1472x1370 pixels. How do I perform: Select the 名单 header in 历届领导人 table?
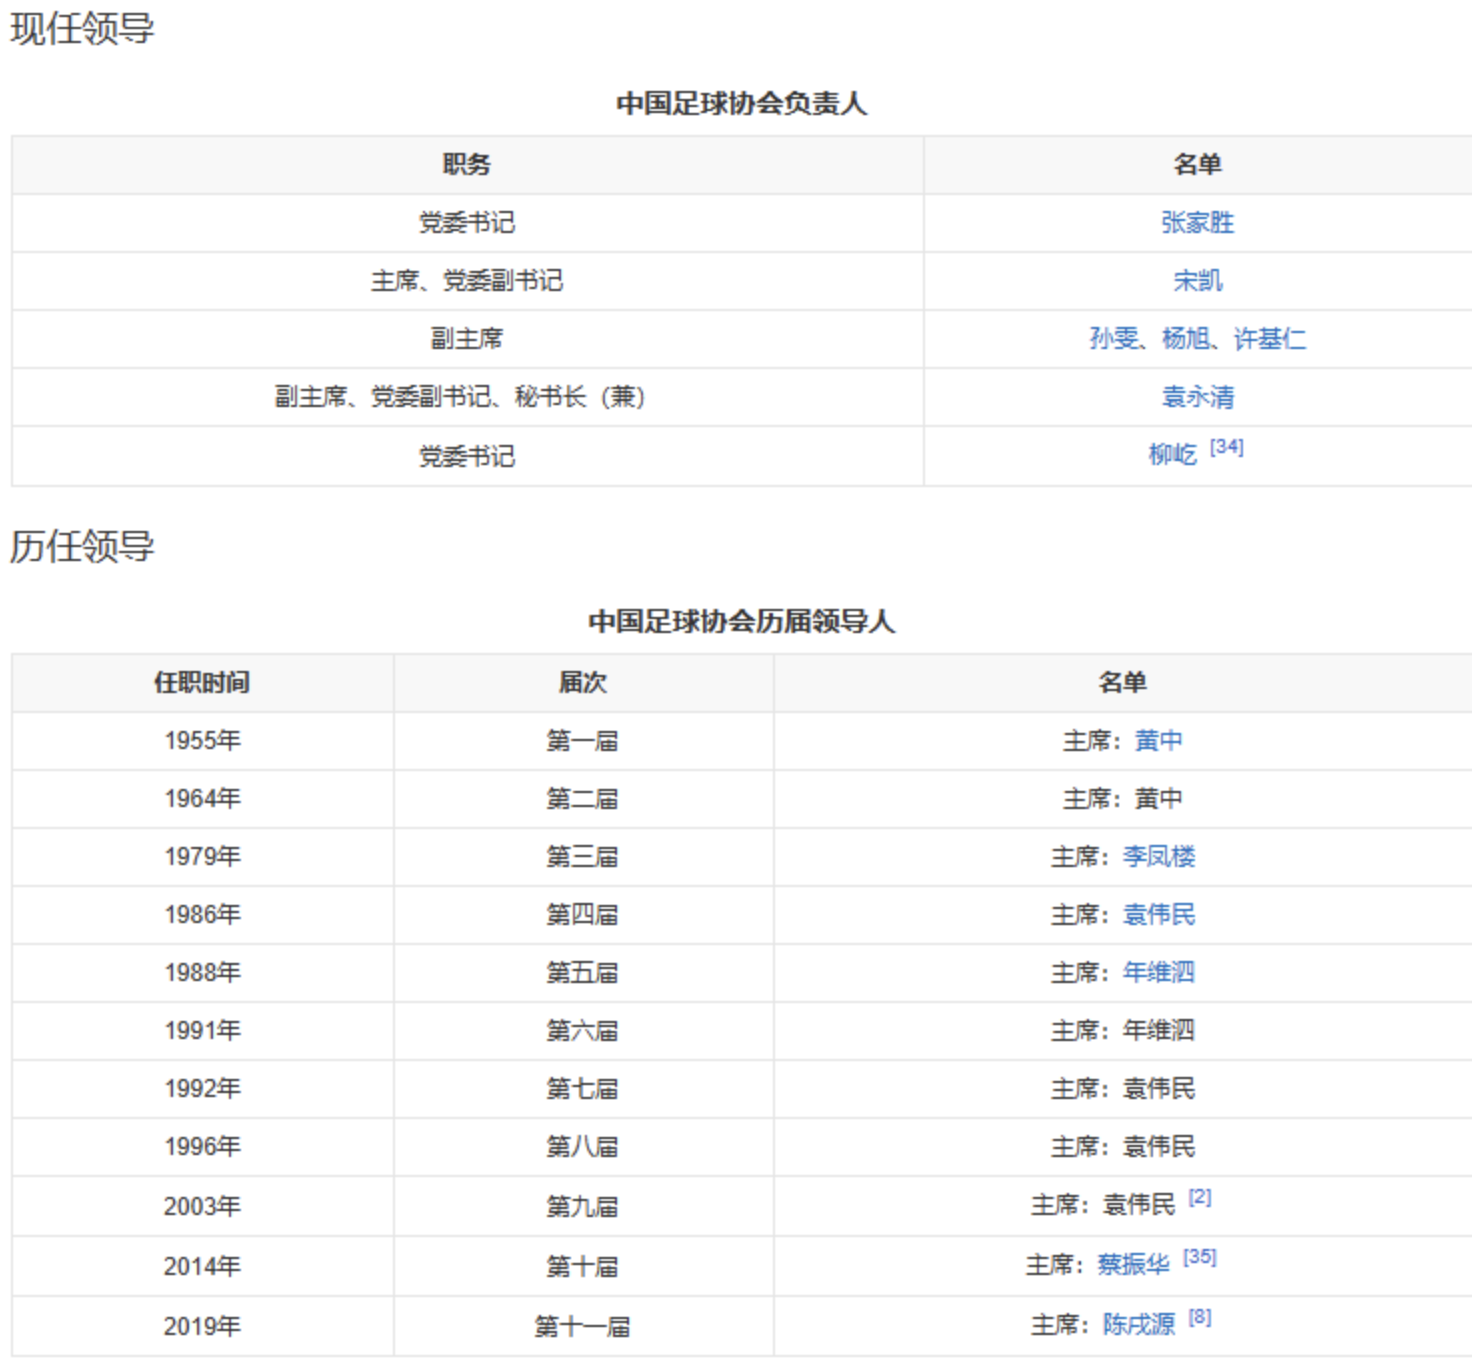(x=1122, y=683)
